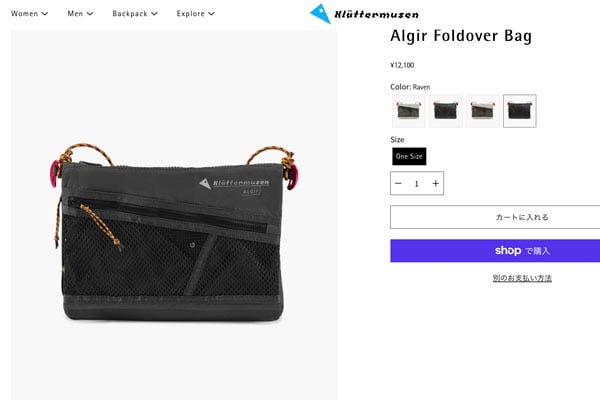Click the Women menu label
The width and height of the screenshot is (600, 400).
coord(24,14)
